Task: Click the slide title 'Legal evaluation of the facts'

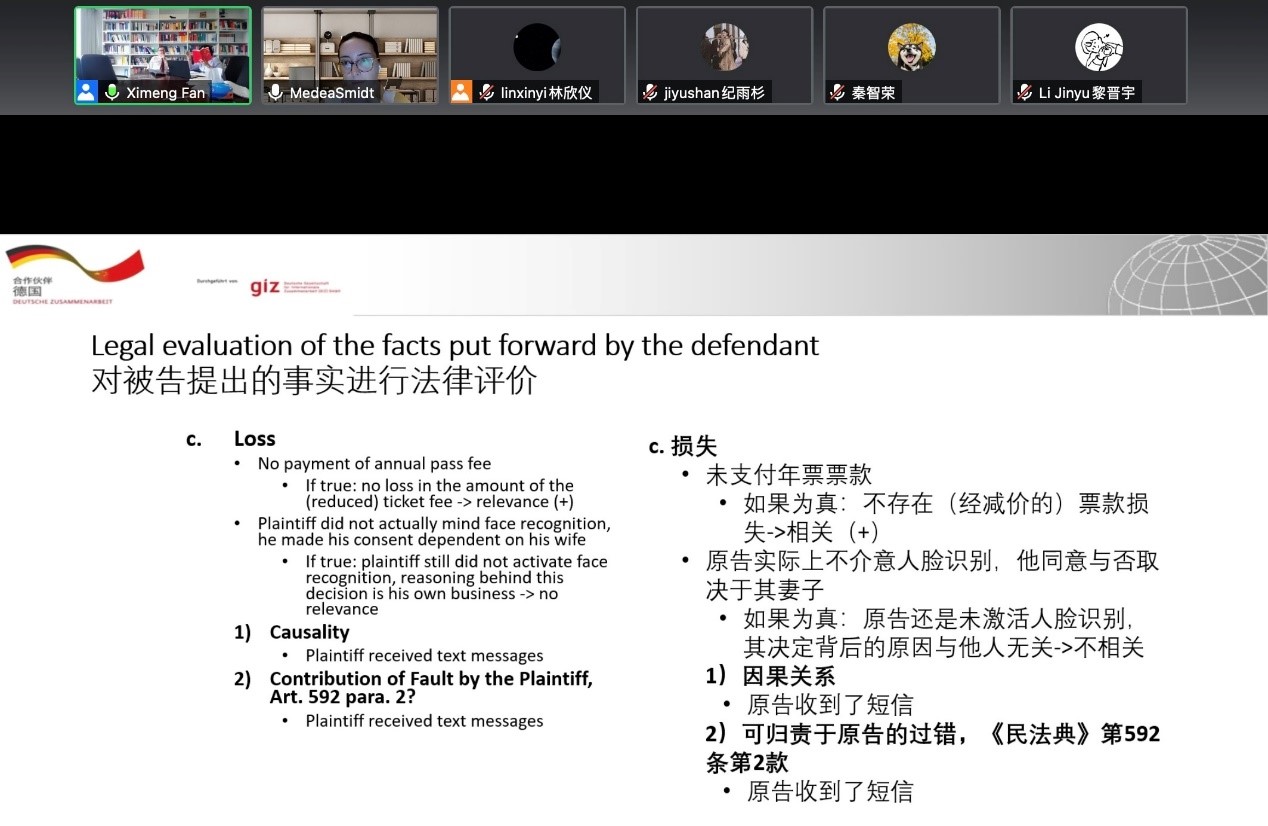Action: [x=454, y=346]
